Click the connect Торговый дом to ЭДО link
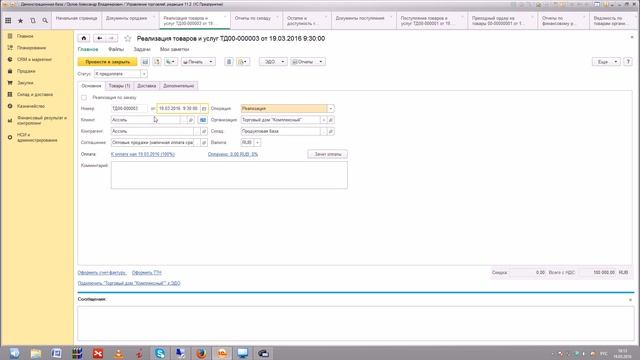This screenshot has width=640, height=360. pos(129,283)
